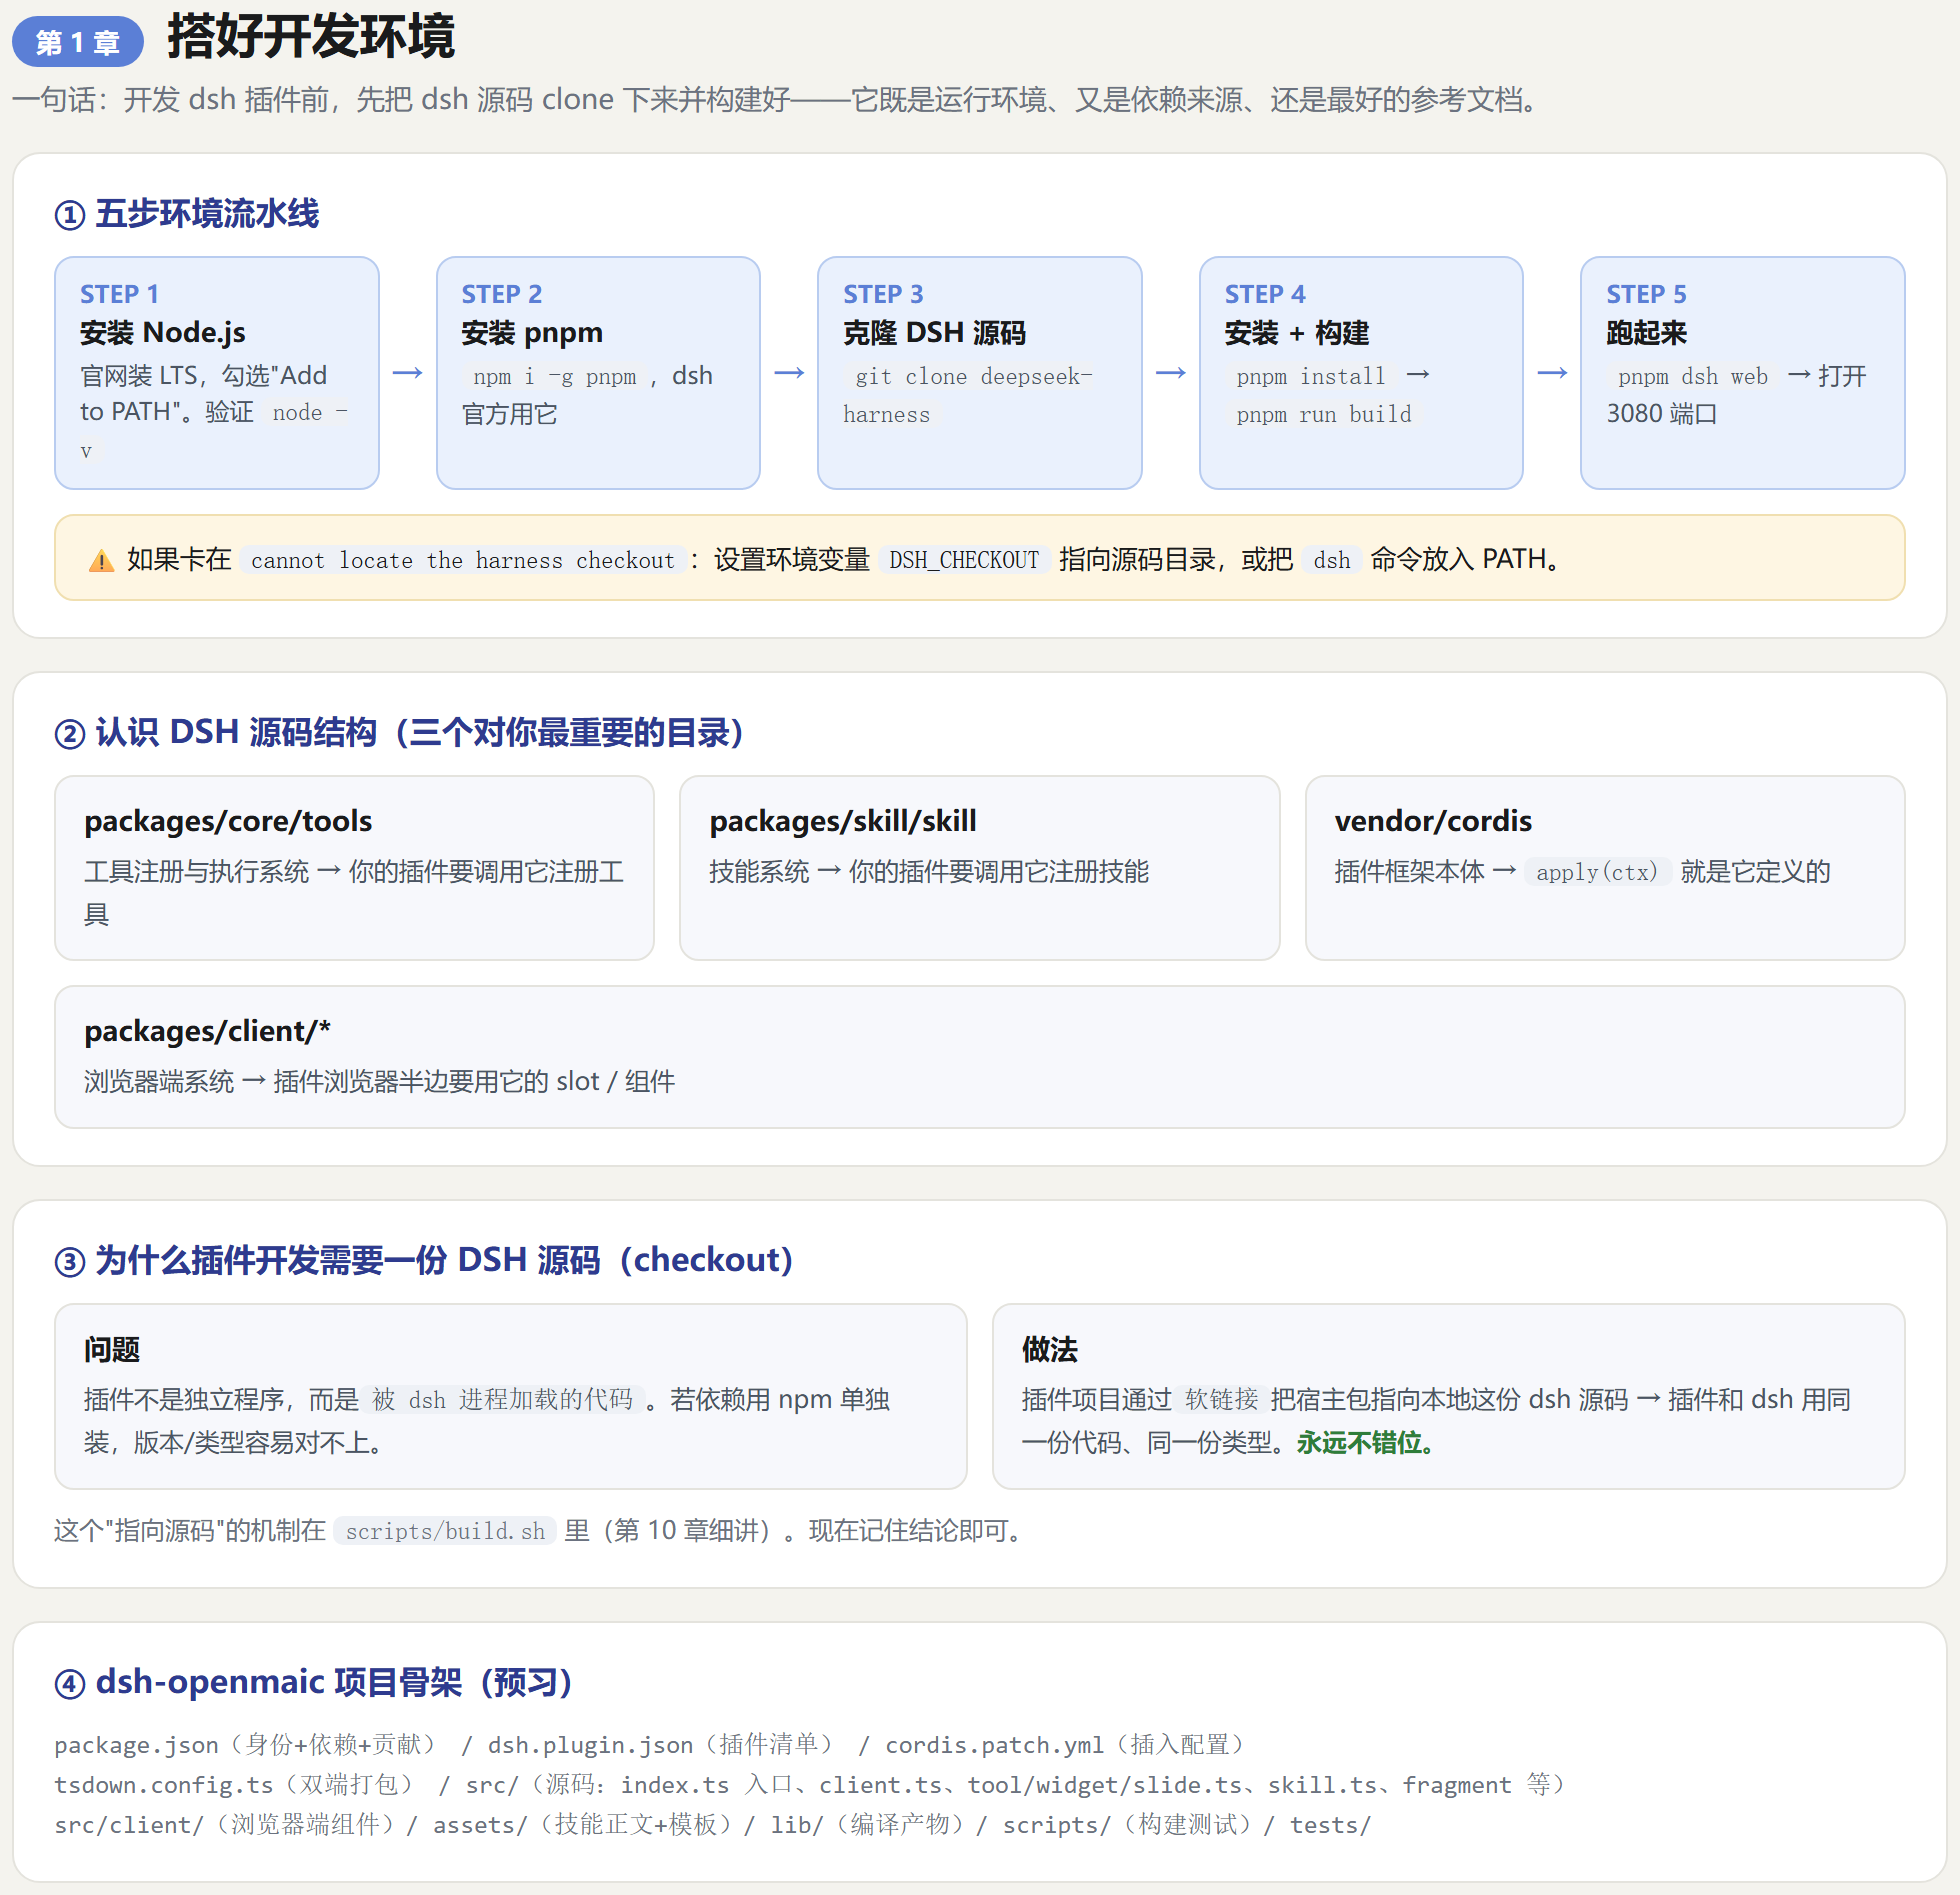1960x1895 pixels.
Task: Click the STEP 4 安装 + 构建 title
Action: [x=1296, y=333]
